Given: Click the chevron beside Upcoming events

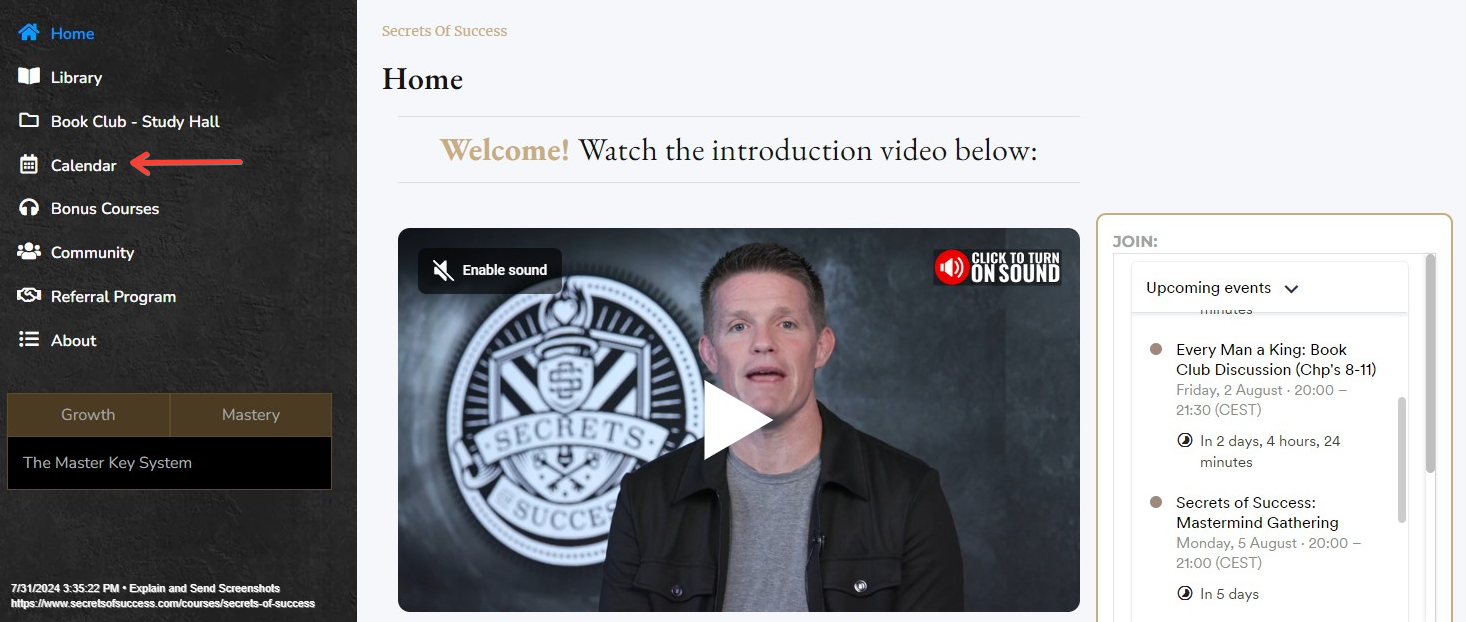Looking at the screenshot, I should click(x=1291, y=289).
